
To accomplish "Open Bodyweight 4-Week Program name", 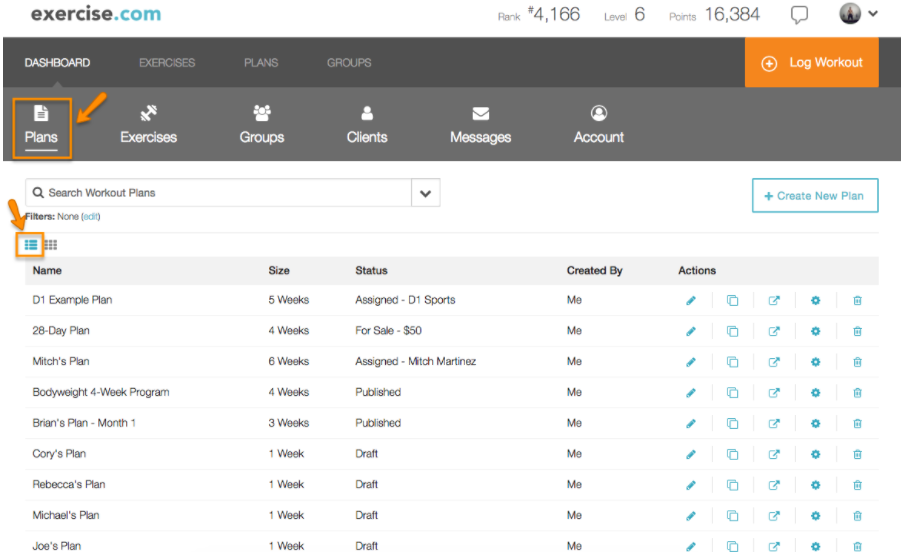I will point(101,392).
